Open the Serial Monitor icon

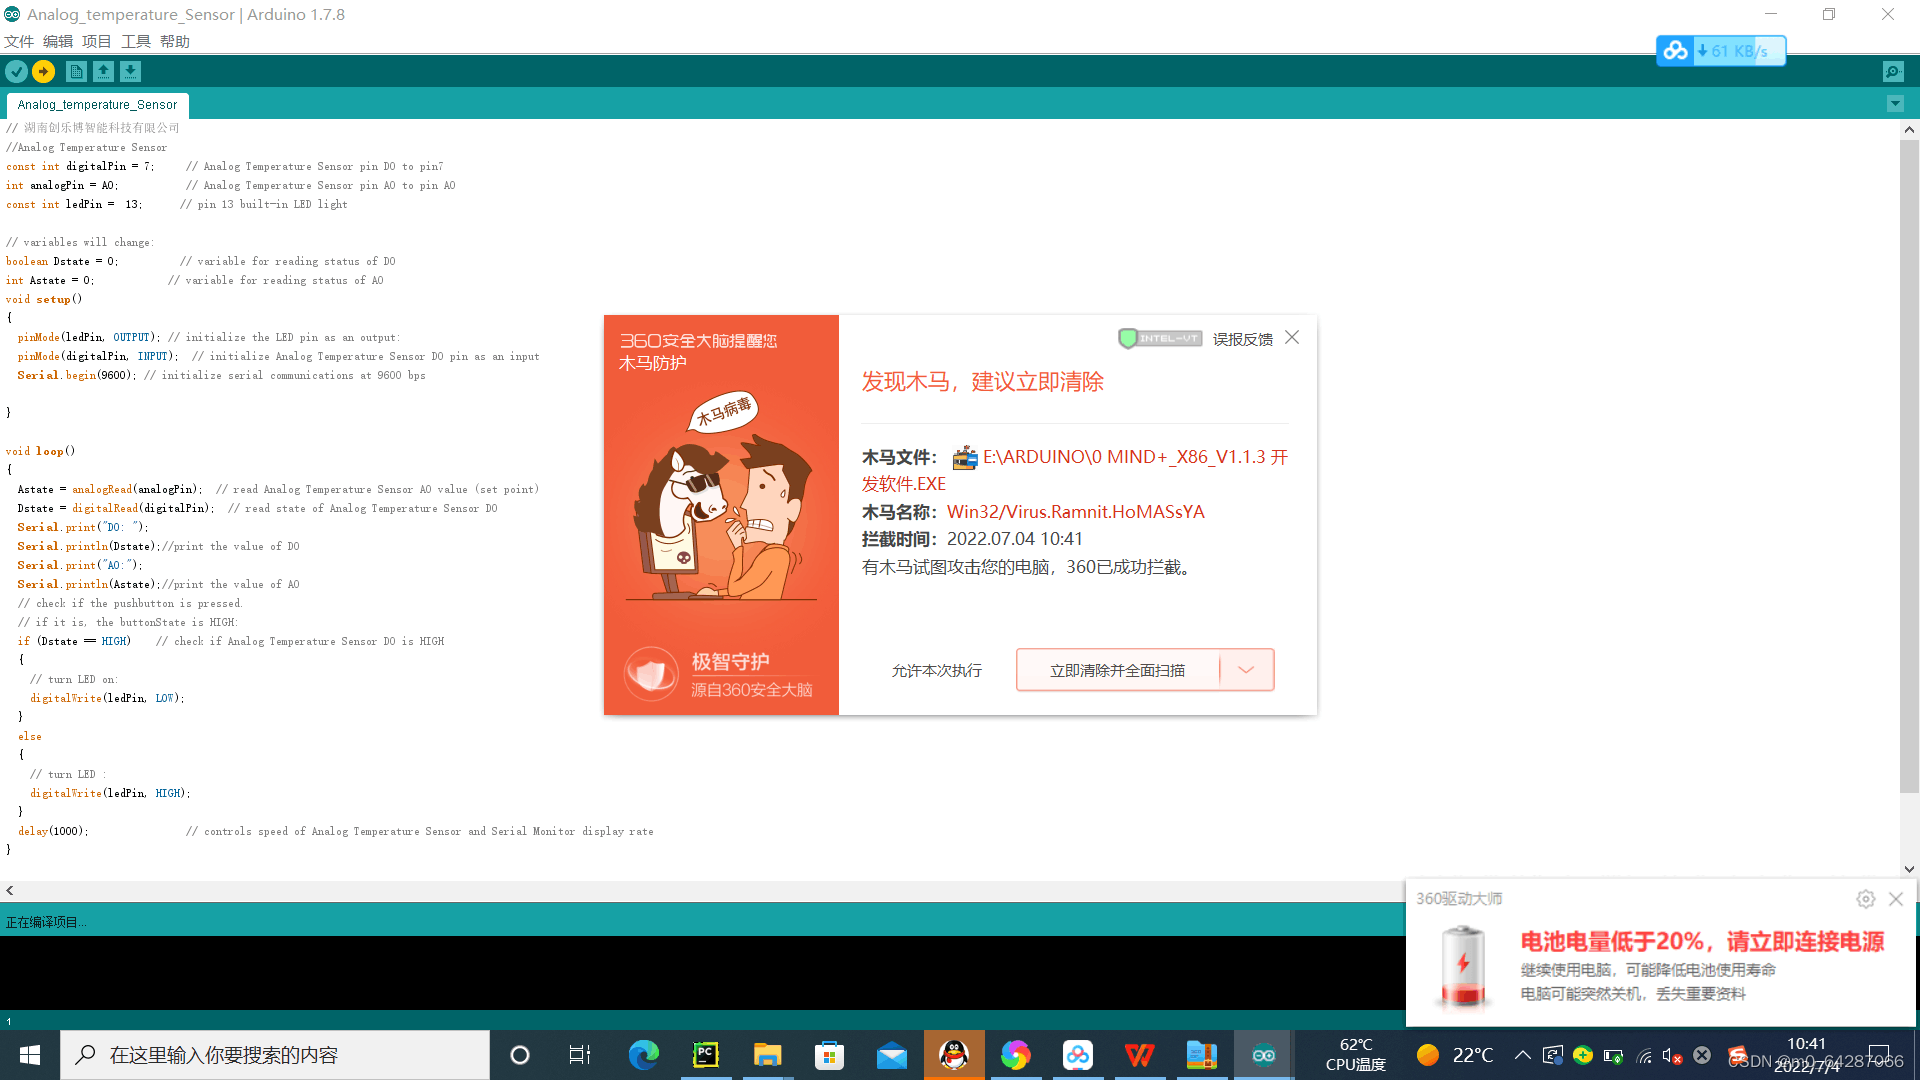(x=1893, y=71)
